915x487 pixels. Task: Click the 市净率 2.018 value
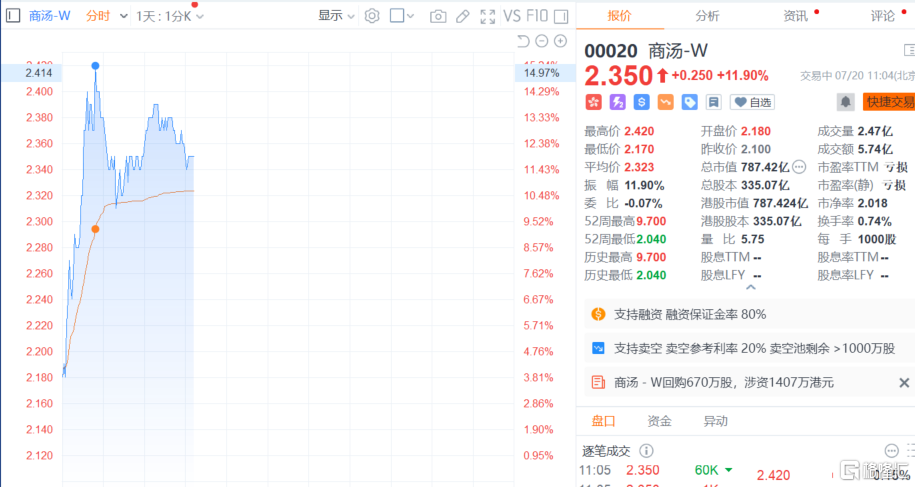pos(872,204)
